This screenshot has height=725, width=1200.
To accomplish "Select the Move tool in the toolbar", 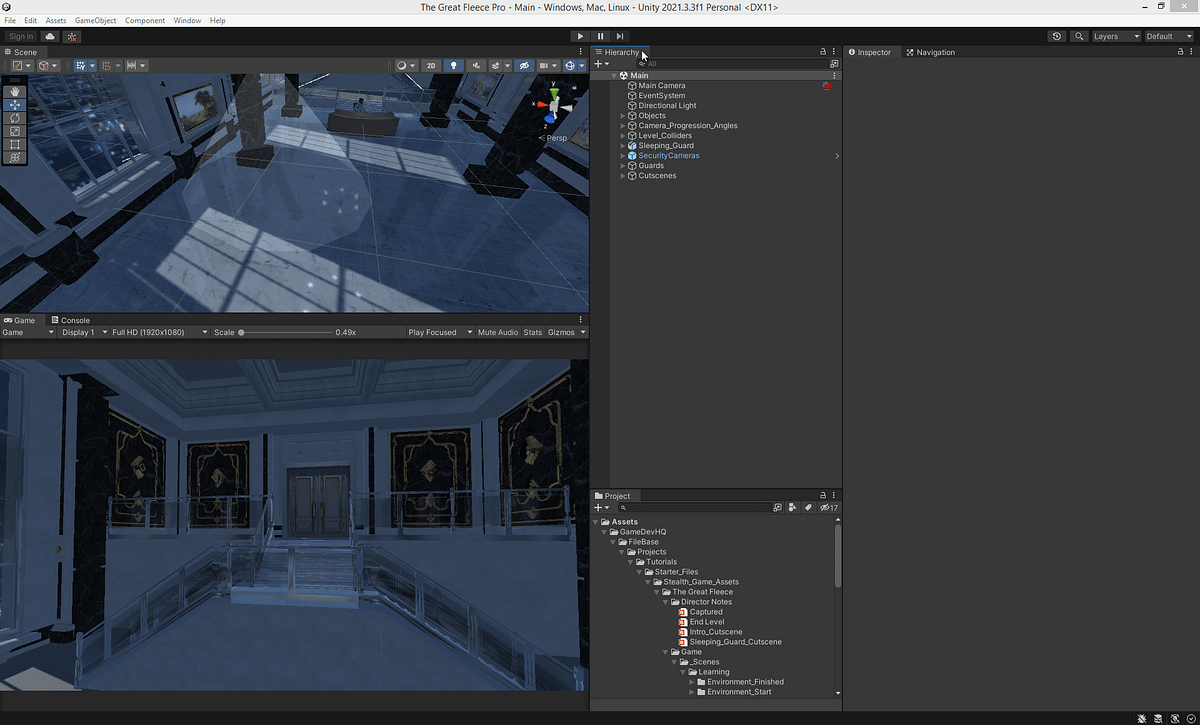I will click(14, 104).
